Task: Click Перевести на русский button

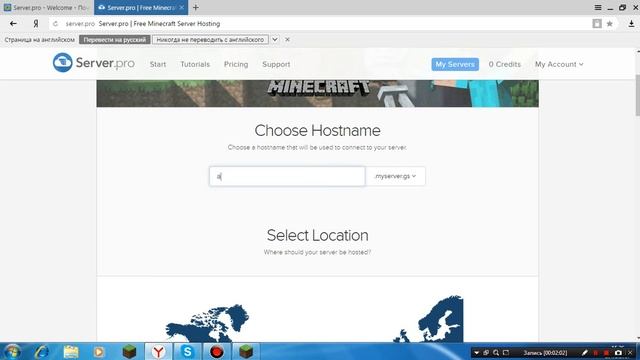Action: [115, 40]
